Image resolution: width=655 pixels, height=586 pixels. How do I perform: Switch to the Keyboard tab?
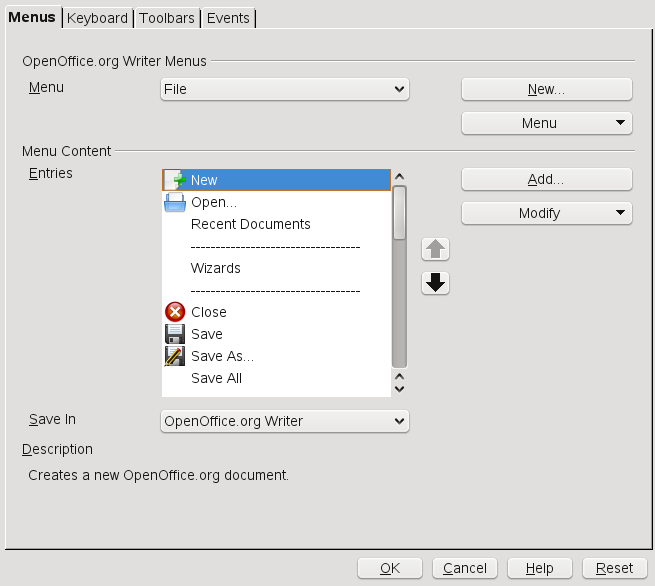click(97, 18)
